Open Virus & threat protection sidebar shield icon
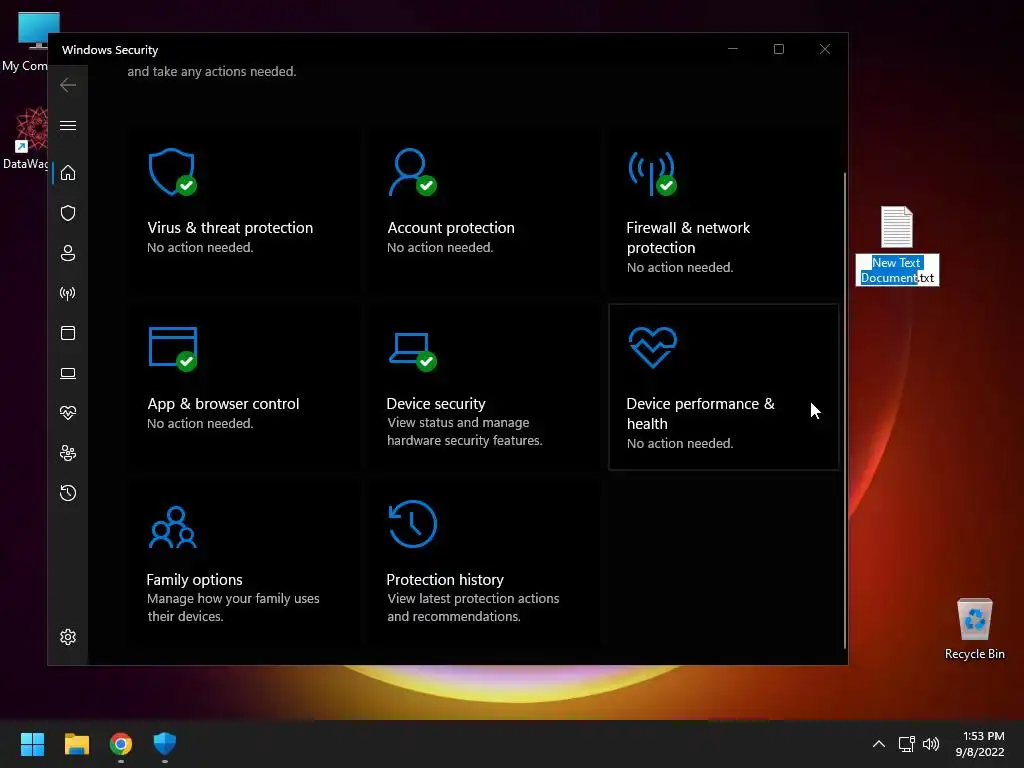The width and height of the screenshot is (1024, 768). pos(68,213)
